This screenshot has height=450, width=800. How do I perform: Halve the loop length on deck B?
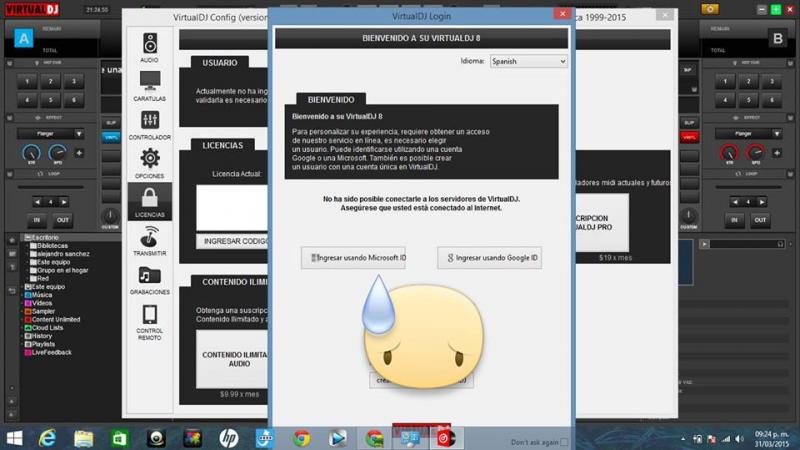pyautogui.click(x=735, y=202)
